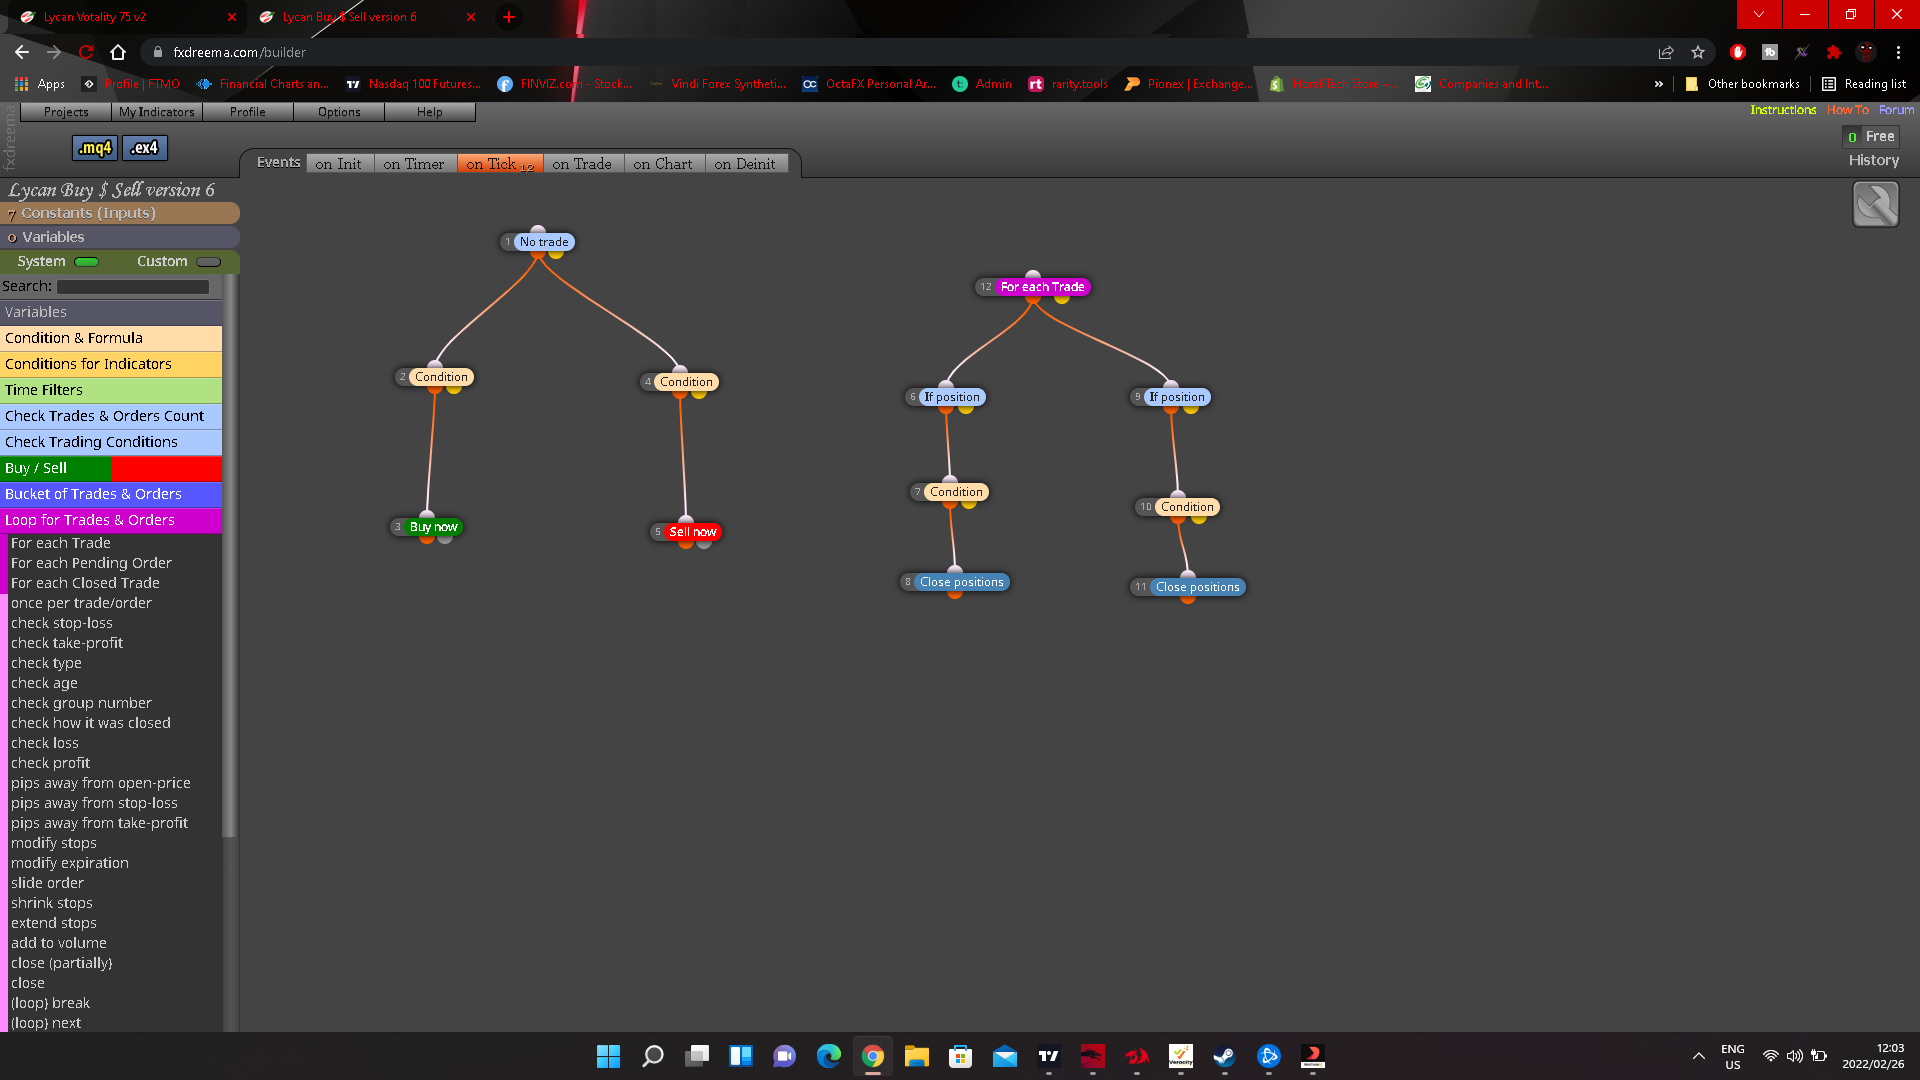Click the No trade block
1920x1080 pixels.
coord(544,242)
